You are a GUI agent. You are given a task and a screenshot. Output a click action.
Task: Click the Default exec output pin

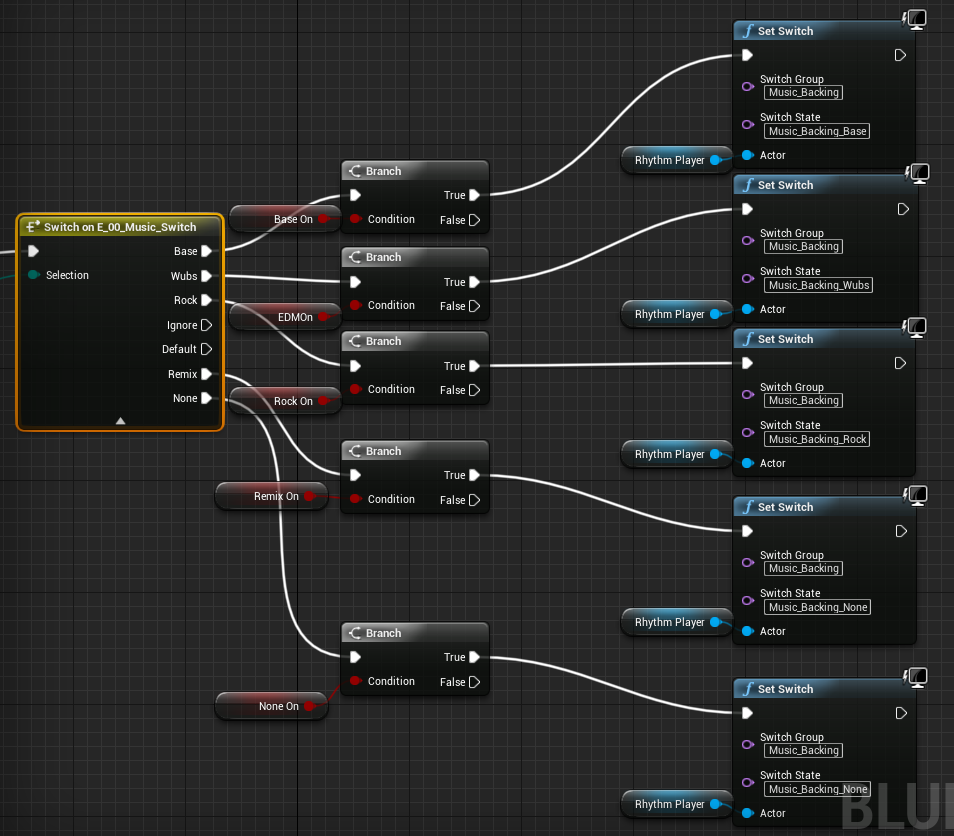(x=207, y=349)
